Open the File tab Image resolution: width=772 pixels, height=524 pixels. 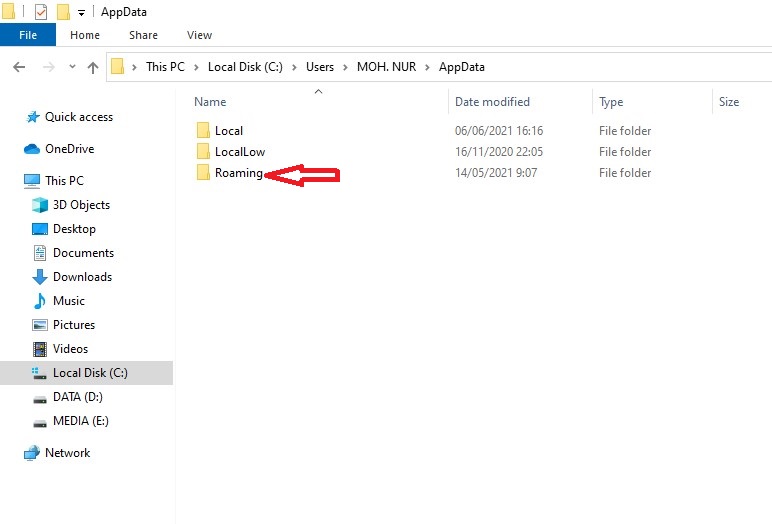point(28,35)
